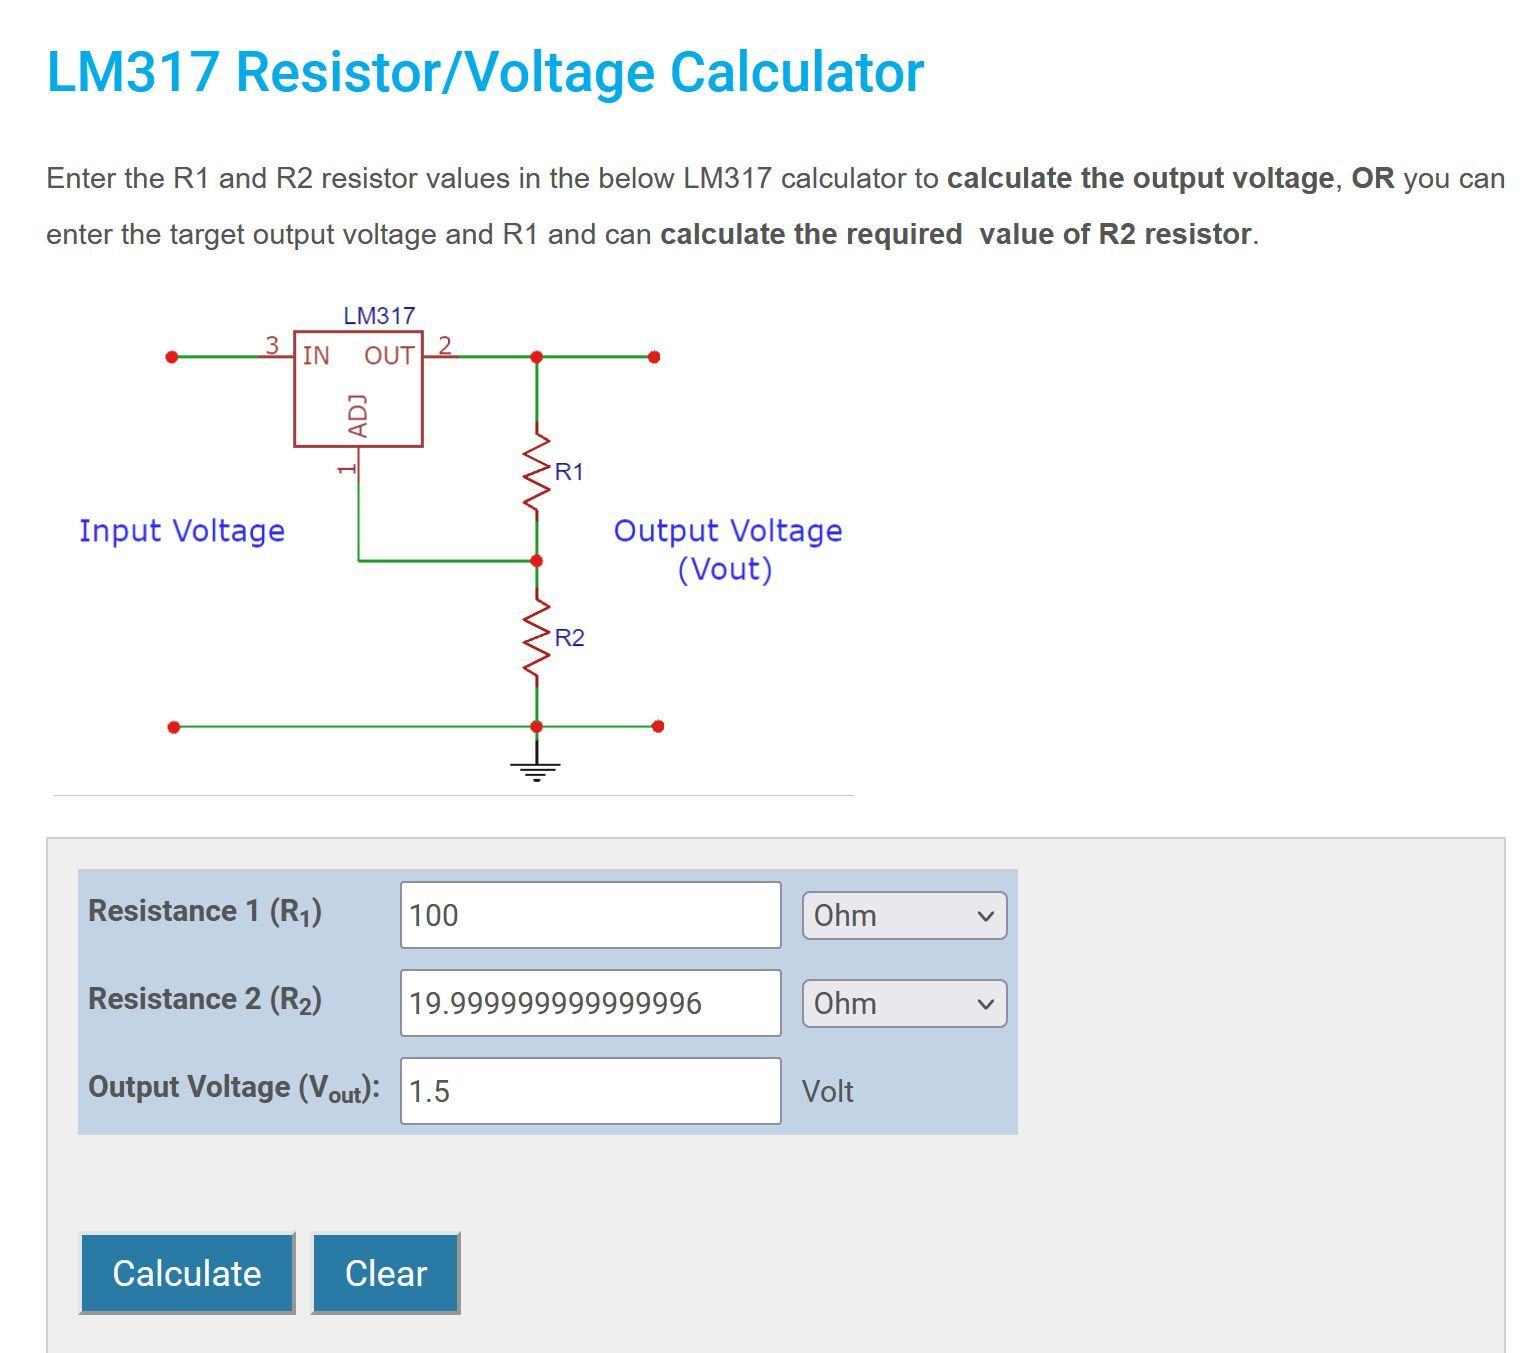
Task: Click the Output Voltage (Vout) diagram label
Action: pos(727,549)
